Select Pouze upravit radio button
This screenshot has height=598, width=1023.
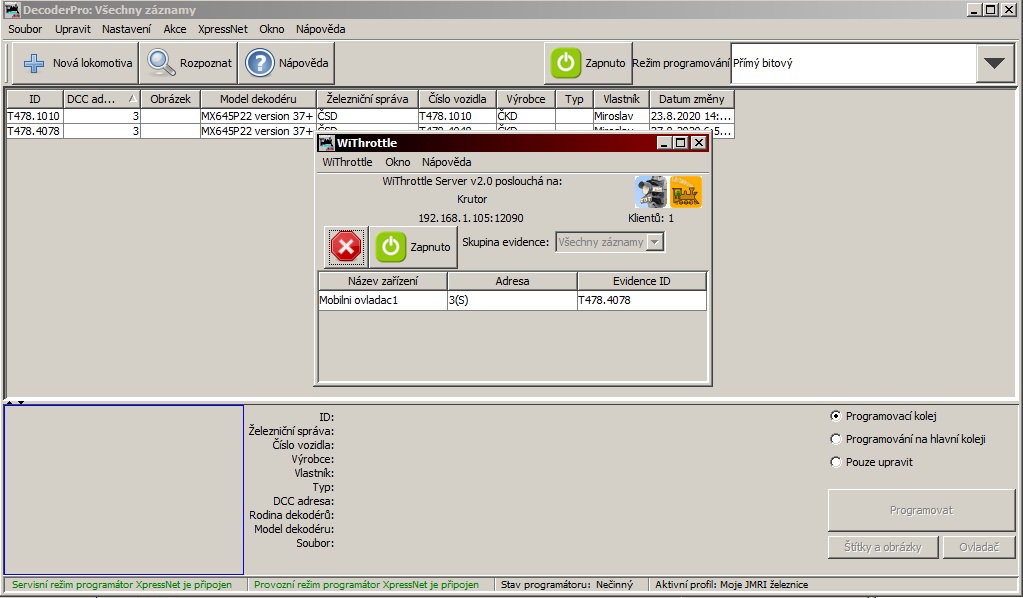(836, 462)
